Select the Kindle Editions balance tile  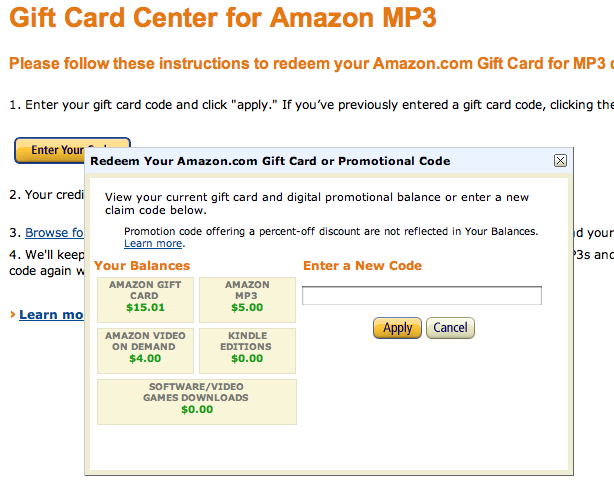click(x=247, y=350)
